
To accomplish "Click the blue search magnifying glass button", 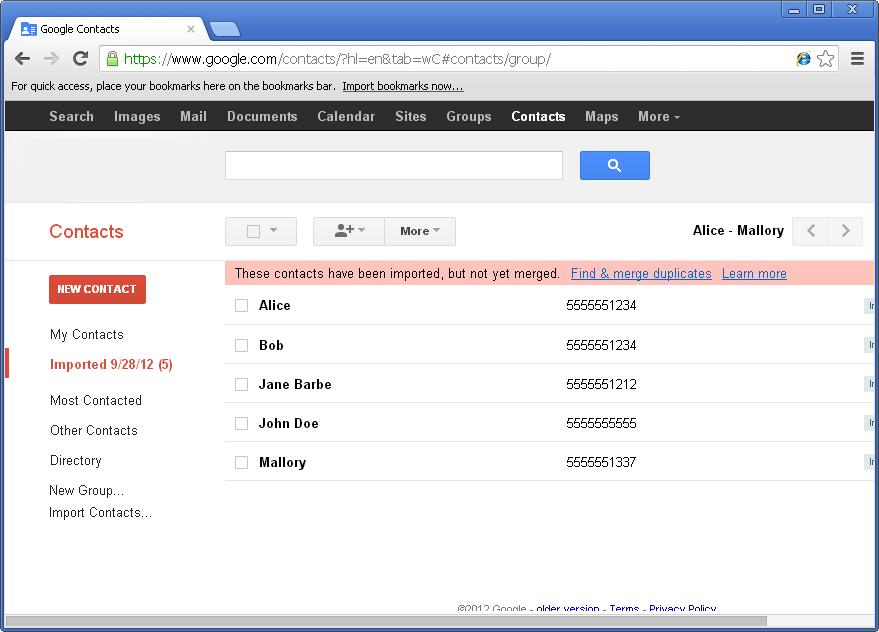I will tap(614, 164).
